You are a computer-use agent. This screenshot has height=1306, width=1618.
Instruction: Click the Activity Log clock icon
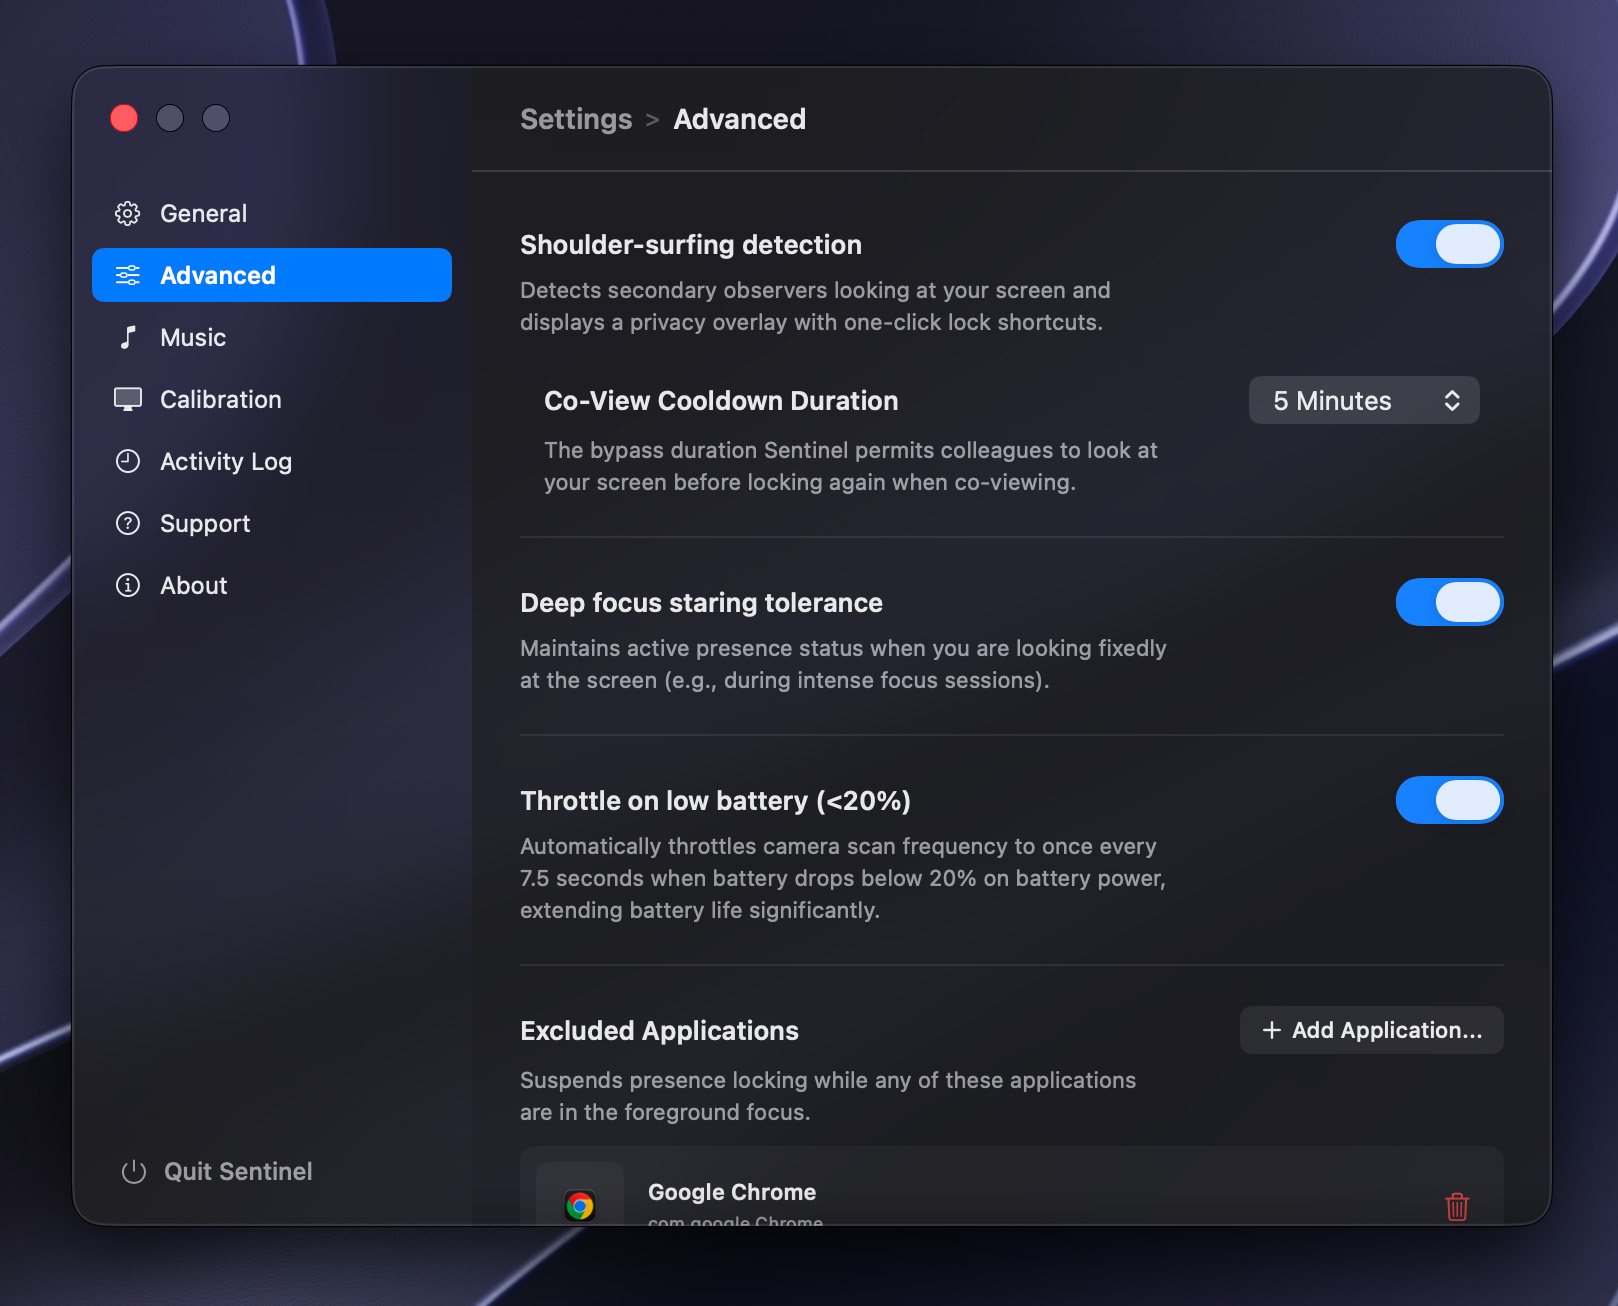(128, 461)
